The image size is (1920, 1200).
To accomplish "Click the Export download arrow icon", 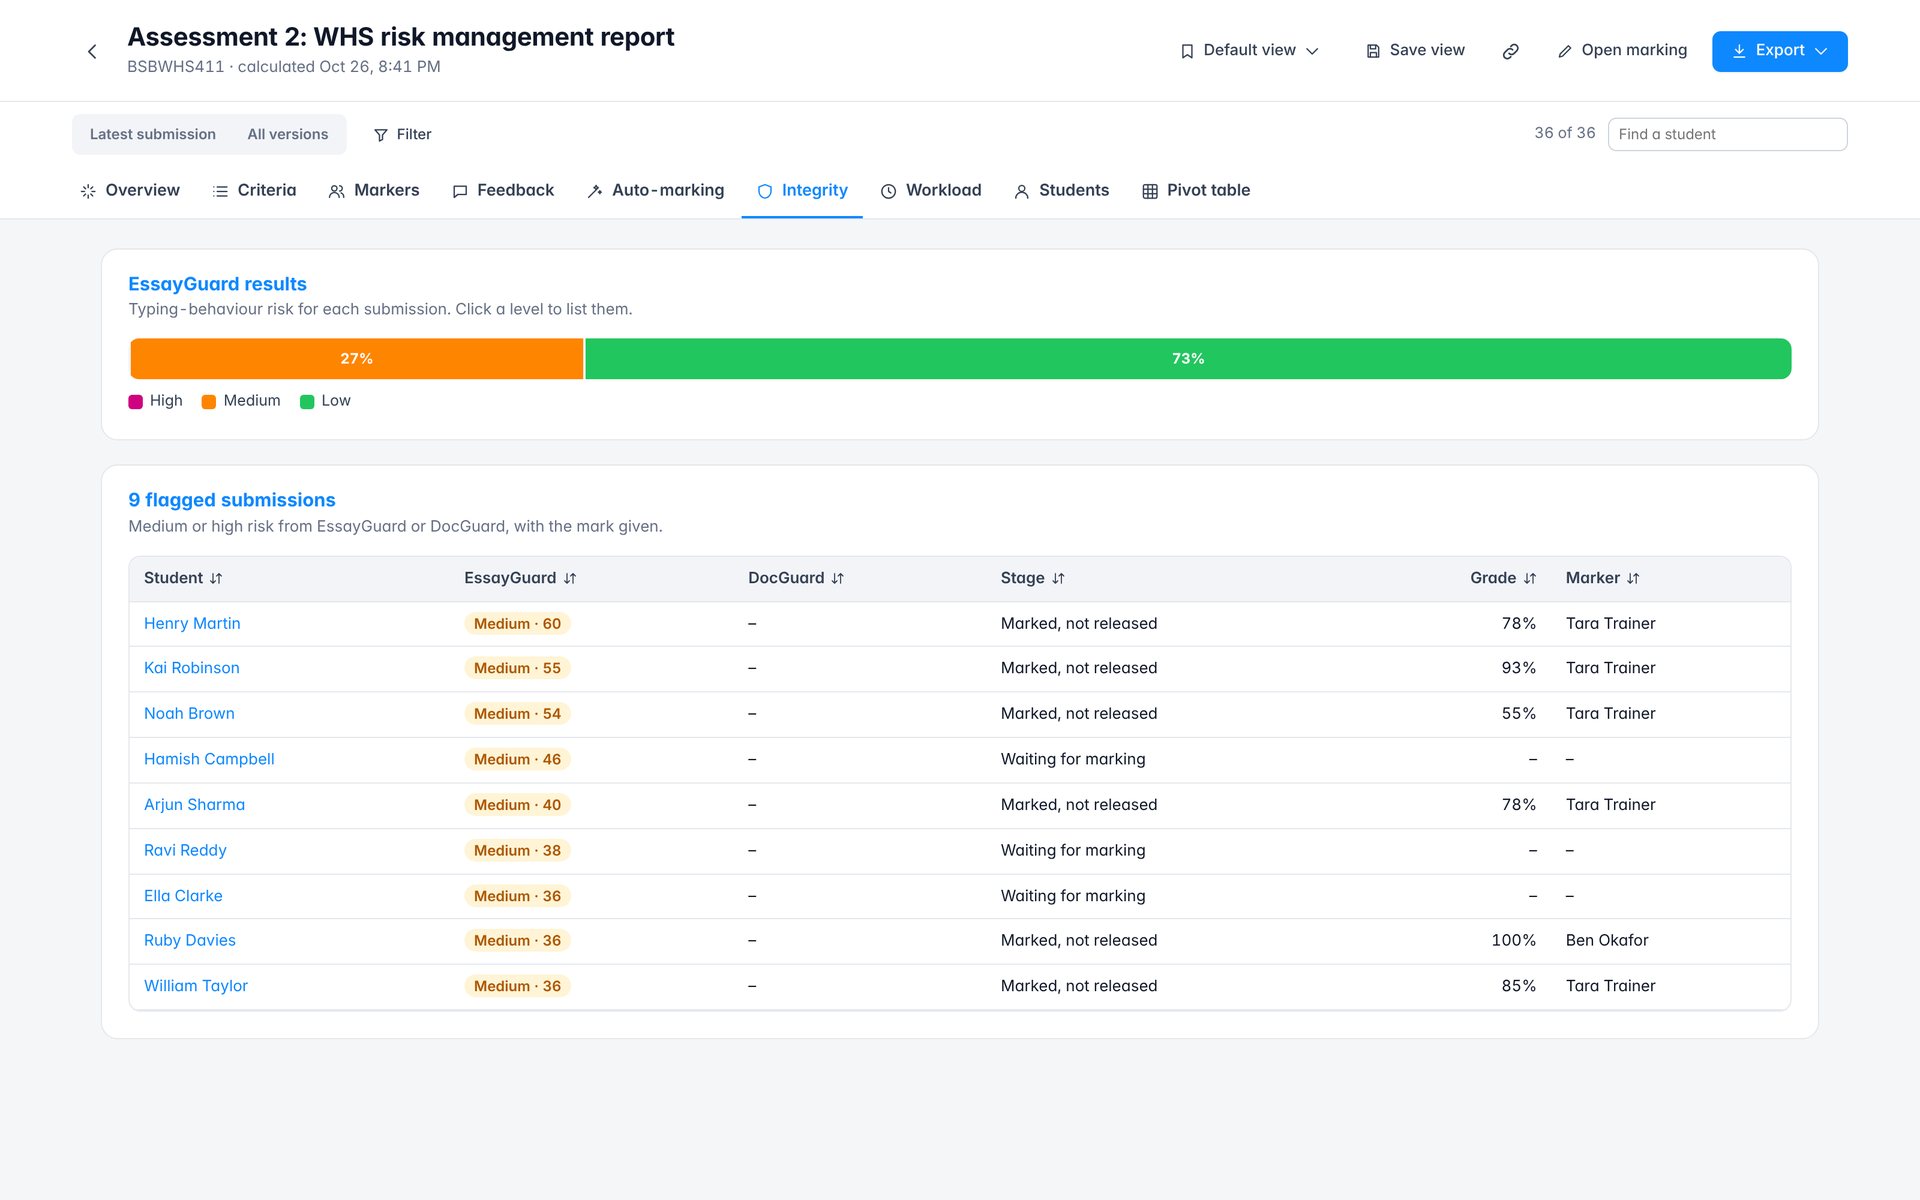I will coord(1739,51).
